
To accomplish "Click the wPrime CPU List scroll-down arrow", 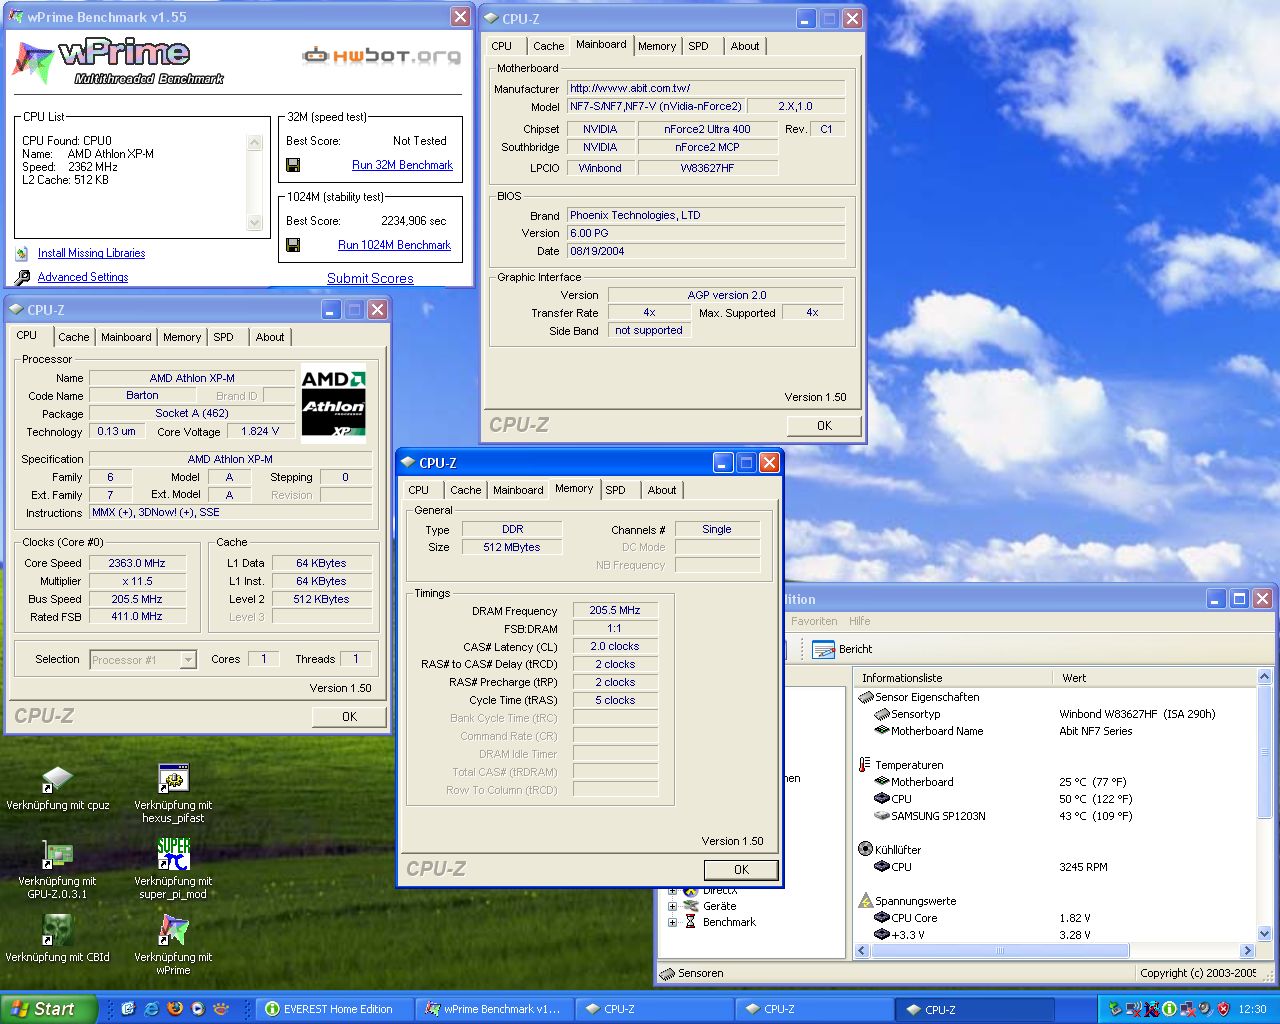I will [254, 223].
